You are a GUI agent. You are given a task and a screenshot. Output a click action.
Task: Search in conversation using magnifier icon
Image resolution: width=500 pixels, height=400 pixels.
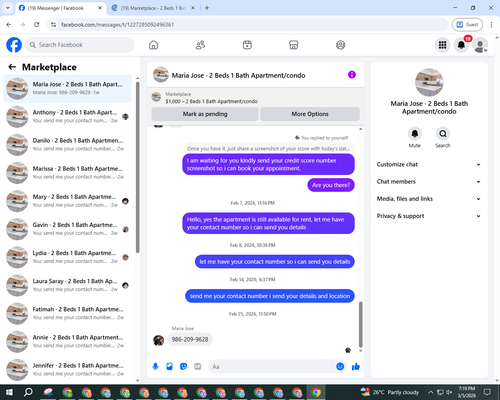point(443,134)
